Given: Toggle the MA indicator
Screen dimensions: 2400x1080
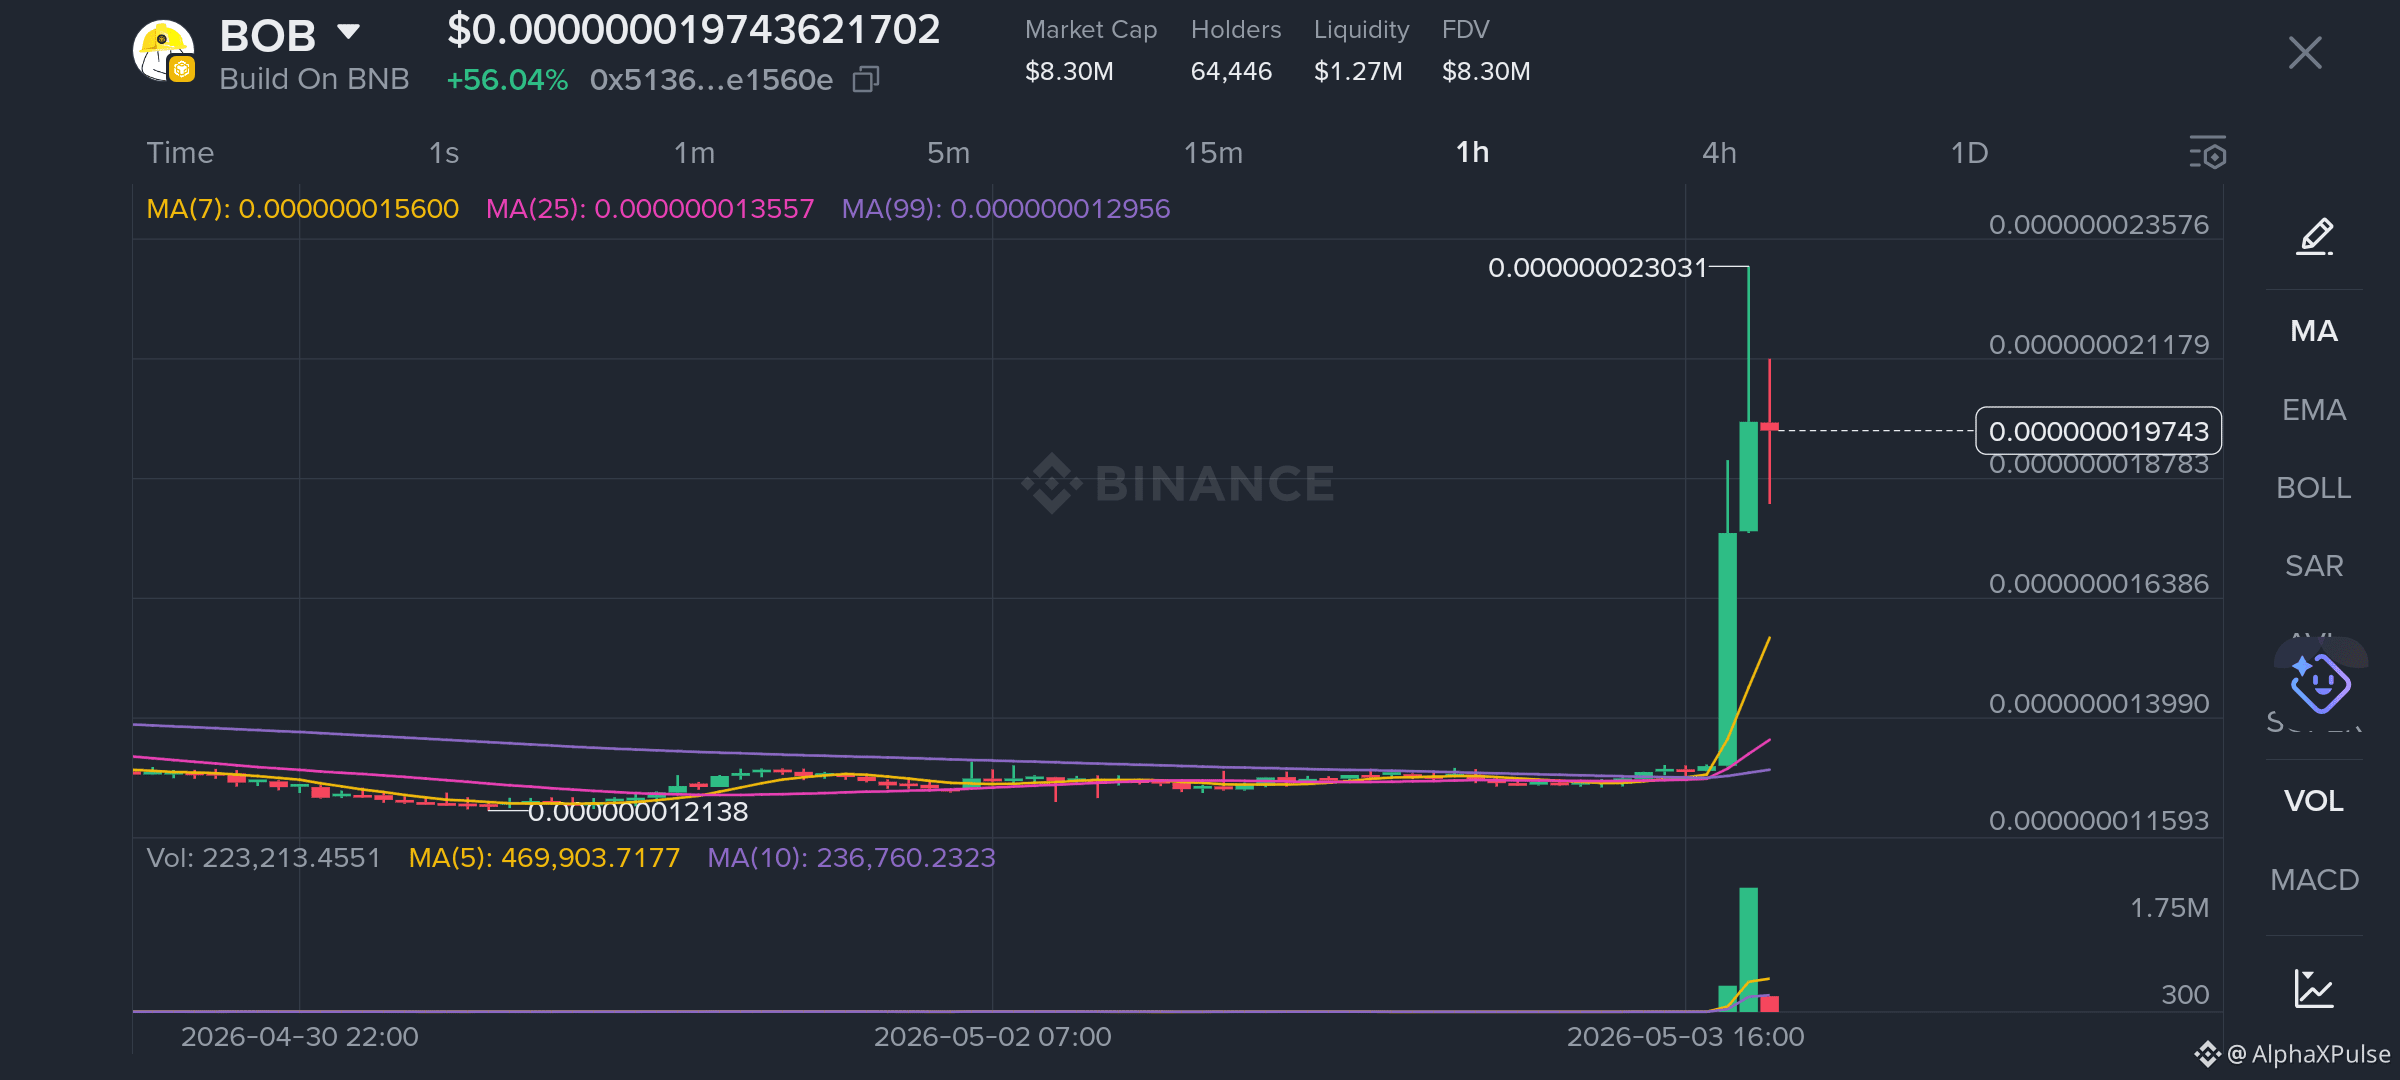Looking at the screenshot, I should (x=2314, y=331).
